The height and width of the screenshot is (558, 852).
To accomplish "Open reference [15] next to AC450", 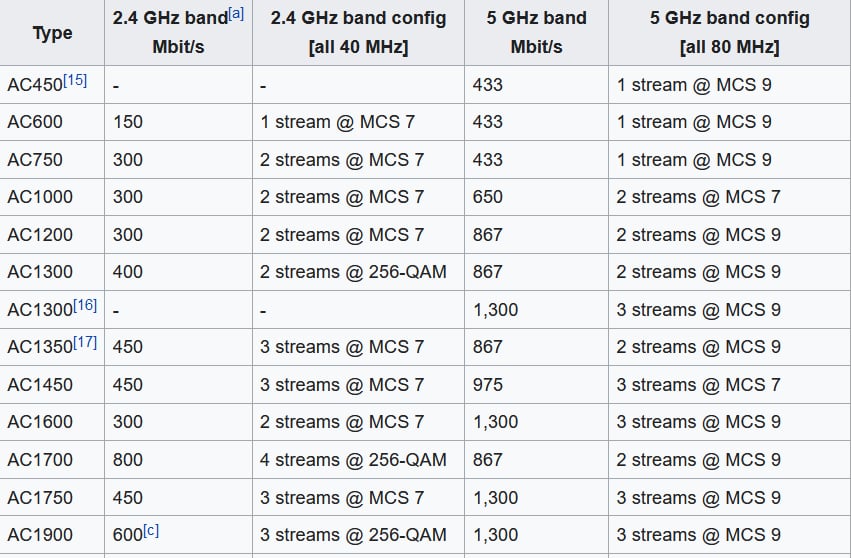I will pyautogui.click(x=75, y=80).
